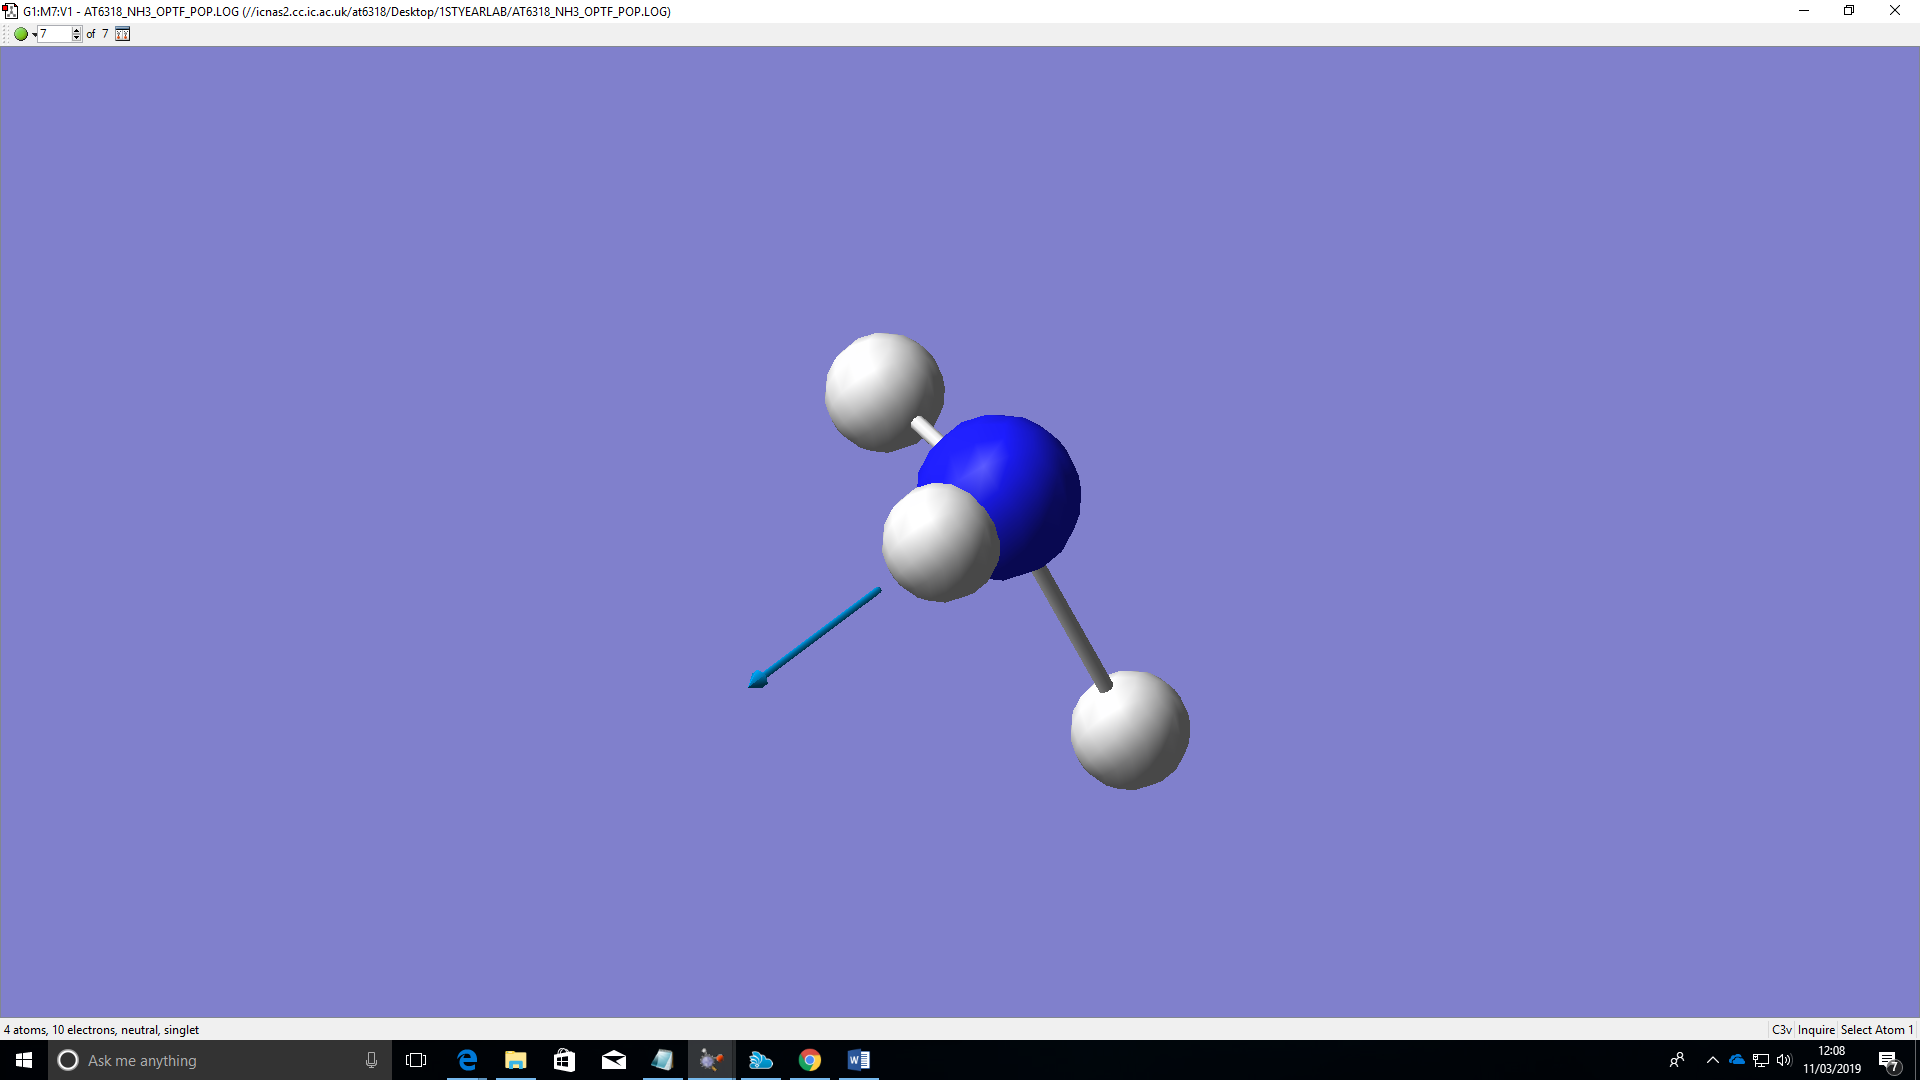This screenshot has width=1920, height=1080.
Task: Click the bottom-right hydrogen atom
Action: (x=1130, y=730)
